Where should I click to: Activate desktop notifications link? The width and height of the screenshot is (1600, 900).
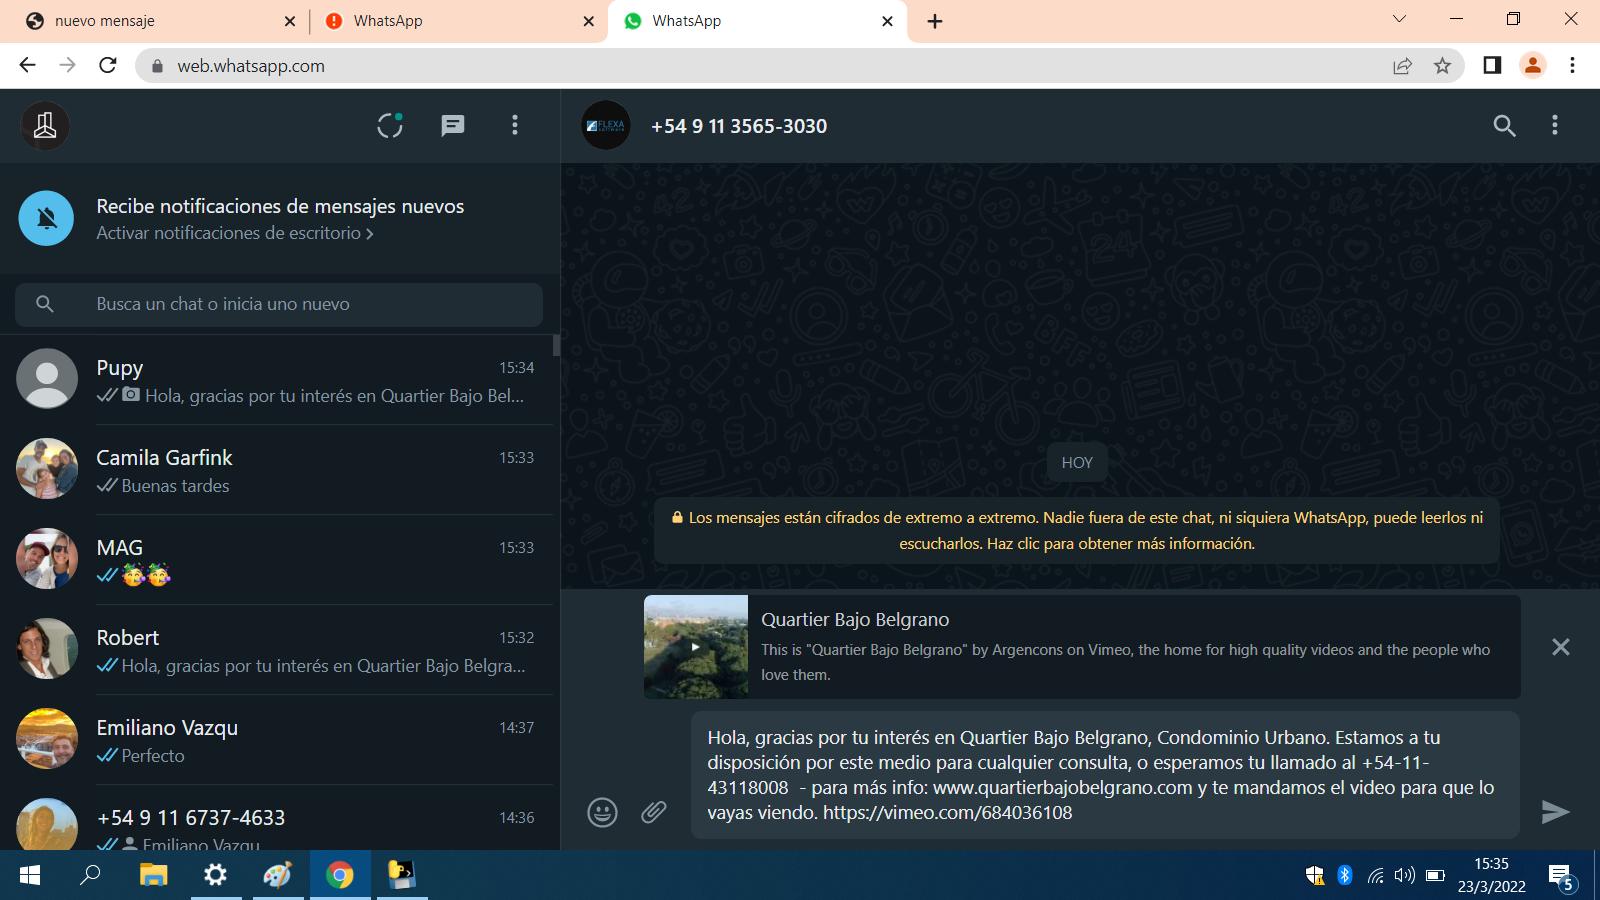click(x=235, y=233)
